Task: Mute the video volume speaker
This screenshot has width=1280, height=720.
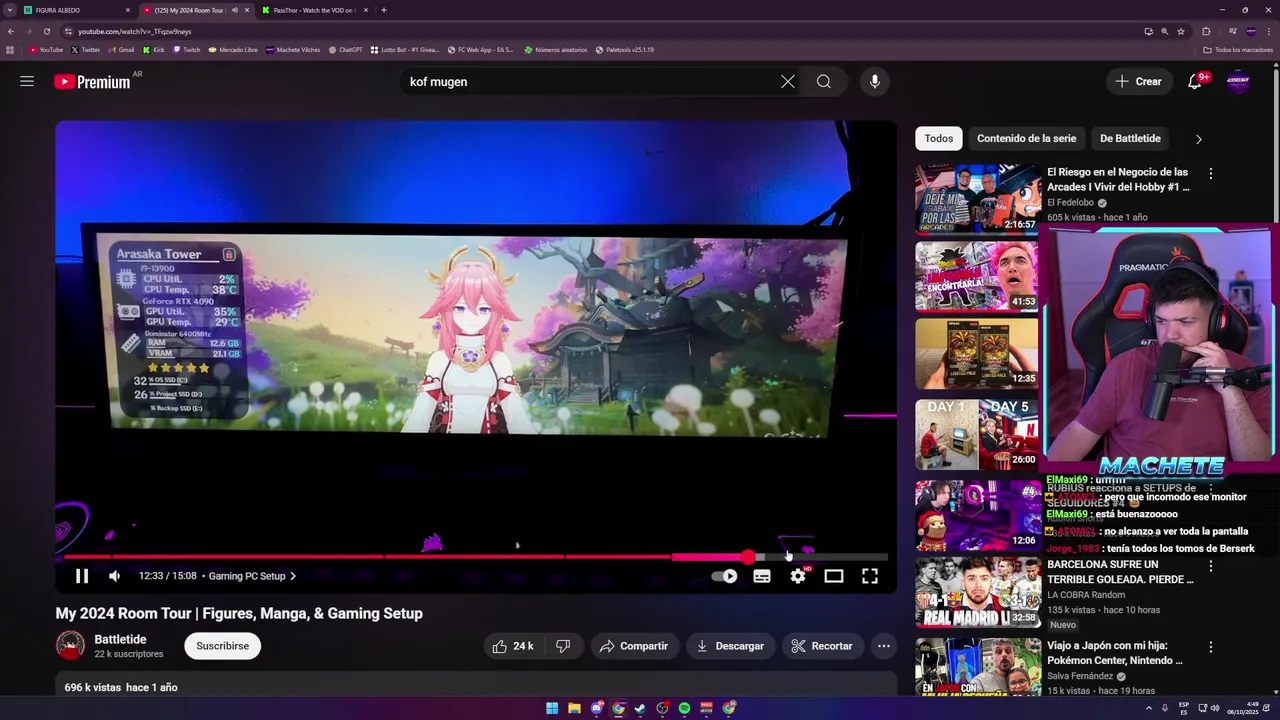Action: (x=114, y=576)
